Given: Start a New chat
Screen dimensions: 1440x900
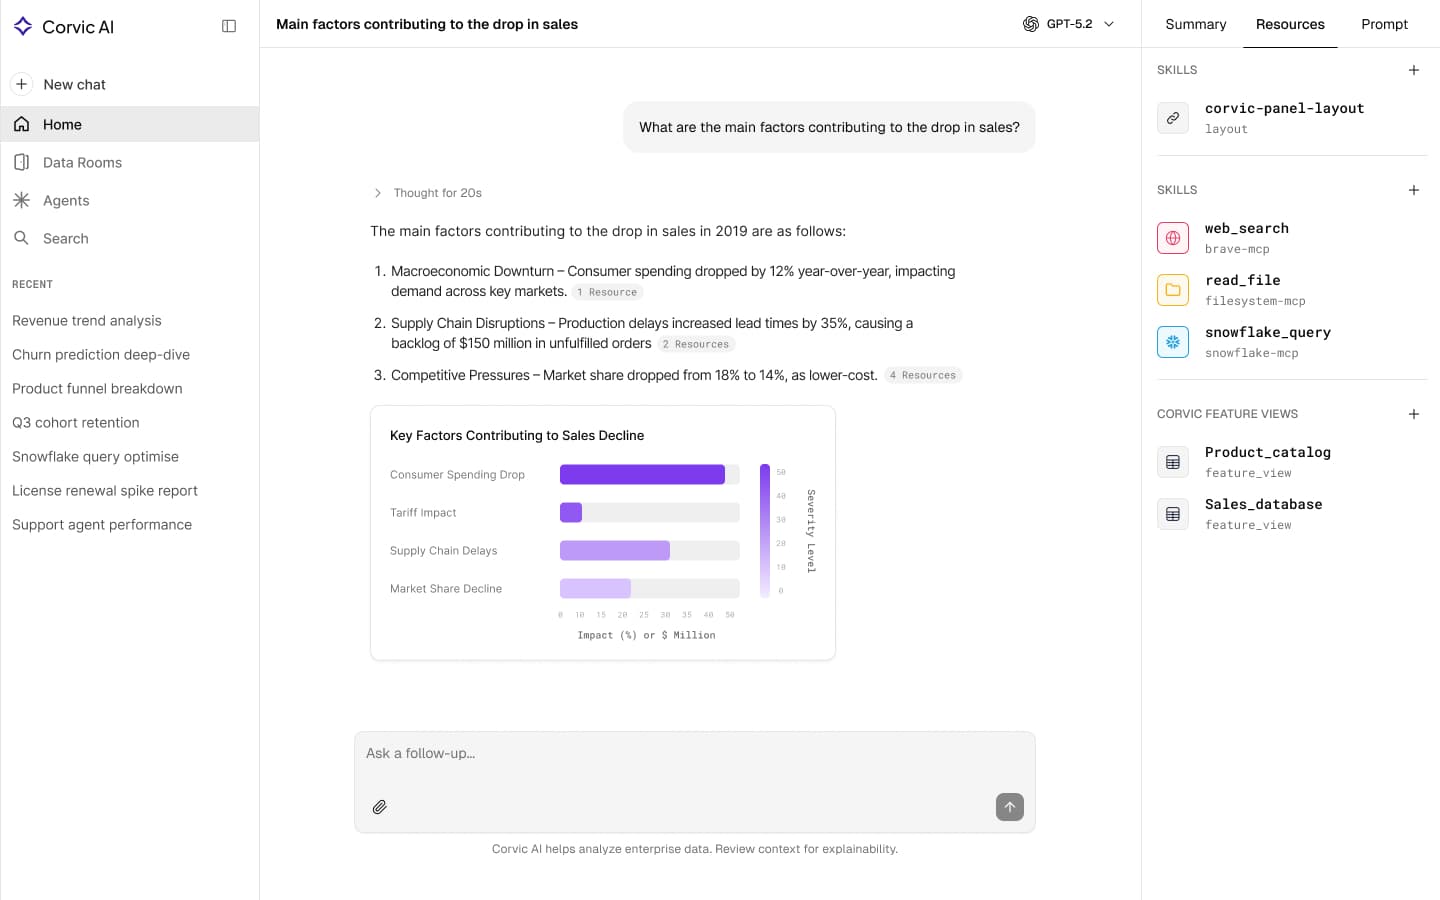Looking at the screenshot, I should (74, 84).
